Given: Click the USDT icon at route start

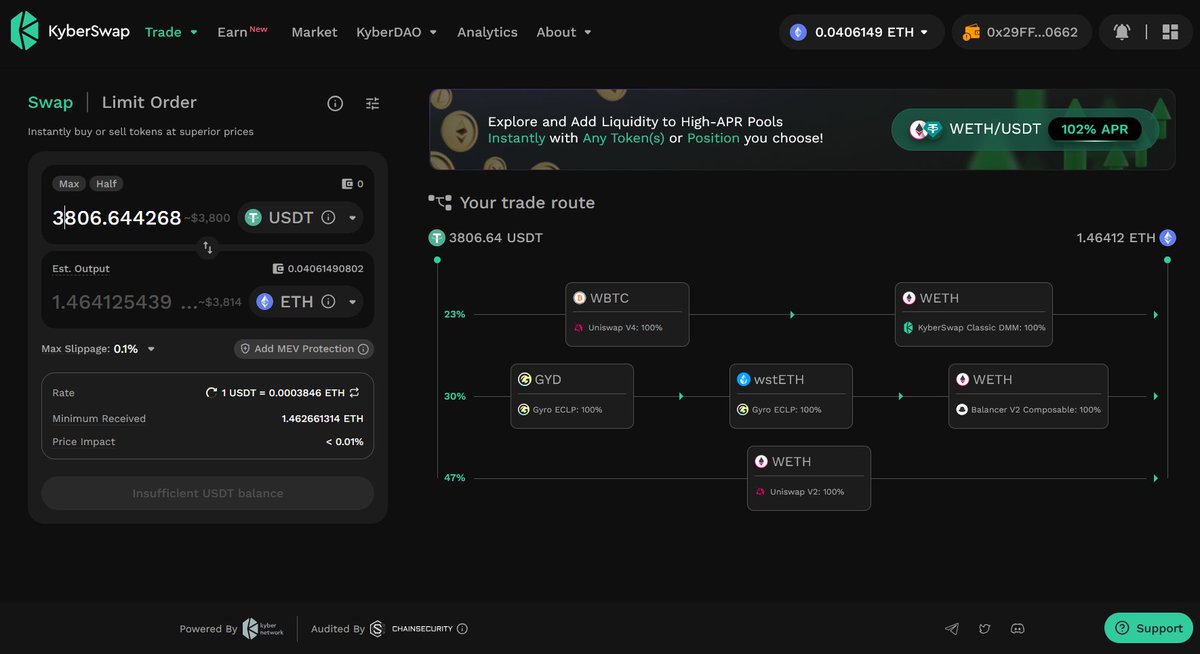Looking at the screenshot, I should coord(437,238).
